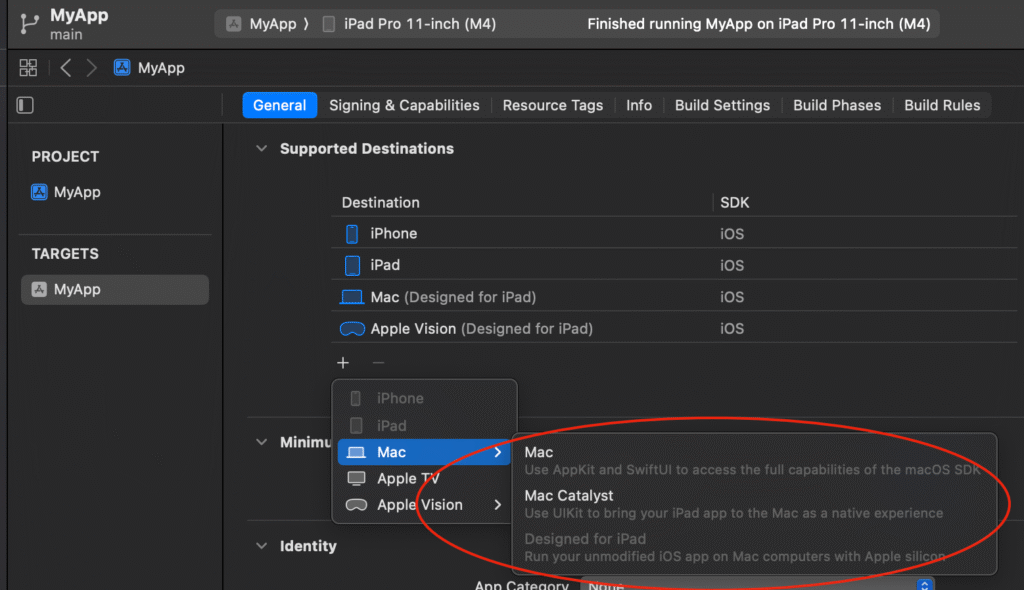The width and height of the screenshot is (1024, 590).
Task: Choose Apple Vision in the destination menu
Action: (424, 504)
